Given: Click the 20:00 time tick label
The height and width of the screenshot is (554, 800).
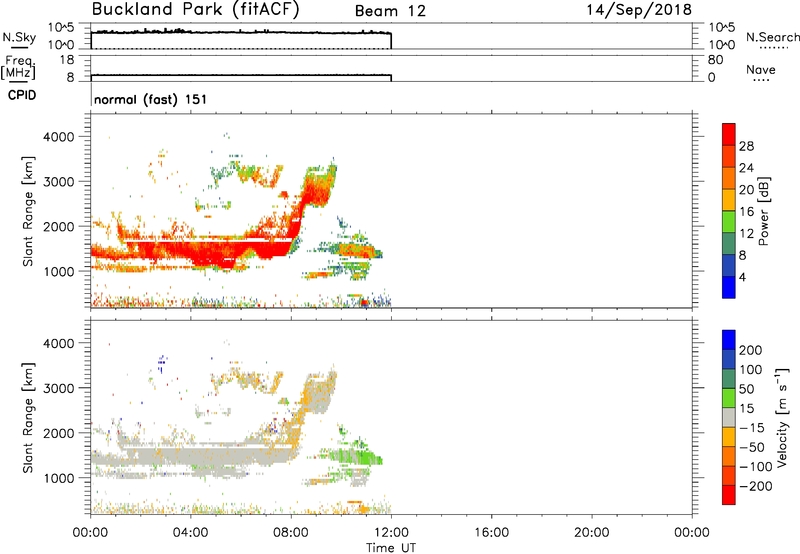Looking at the screenshot, I should (x=592, y=533).
